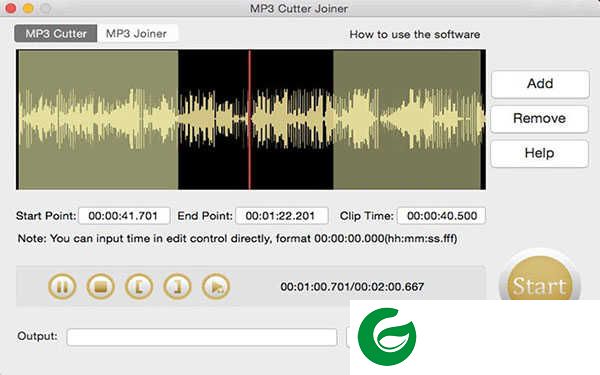600x375 pixels.
Task: Minimize the window with the yellow button
Action: pos(28,8)
